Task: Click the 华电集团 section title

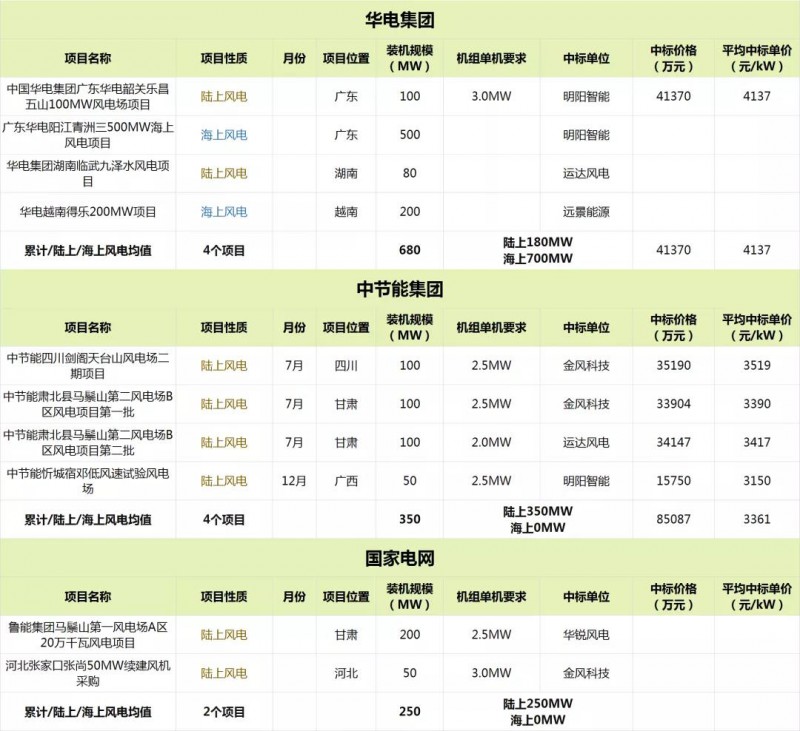Action: point(400,19)
